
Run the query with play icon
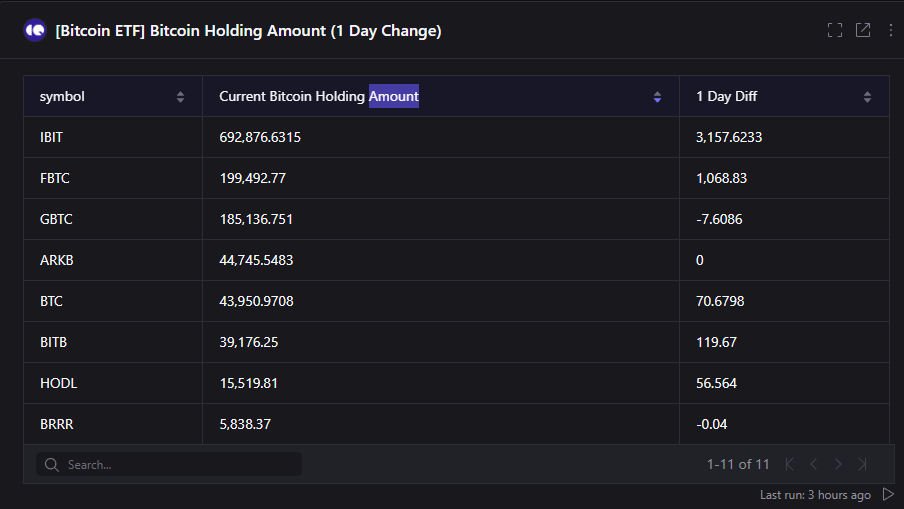(888, 495)
